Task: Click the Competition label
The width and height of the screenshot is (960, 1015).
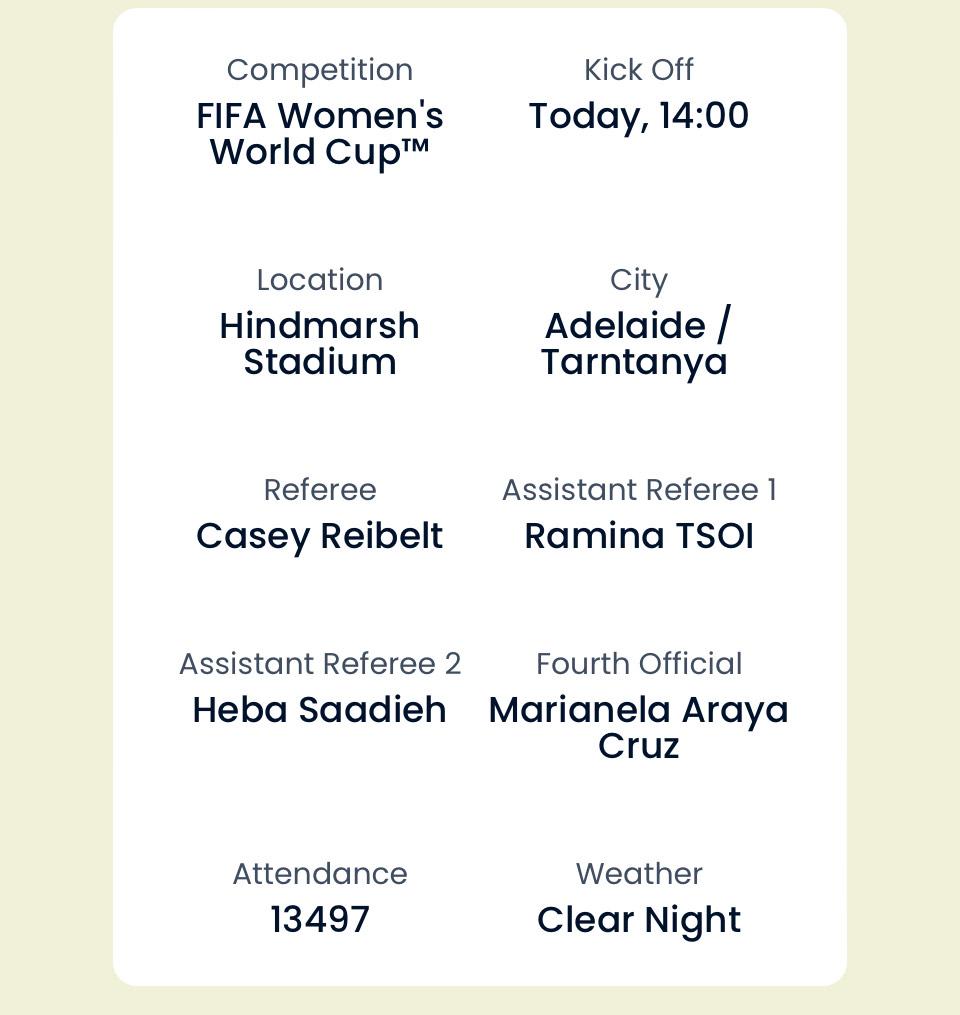Action: point(320,70)
